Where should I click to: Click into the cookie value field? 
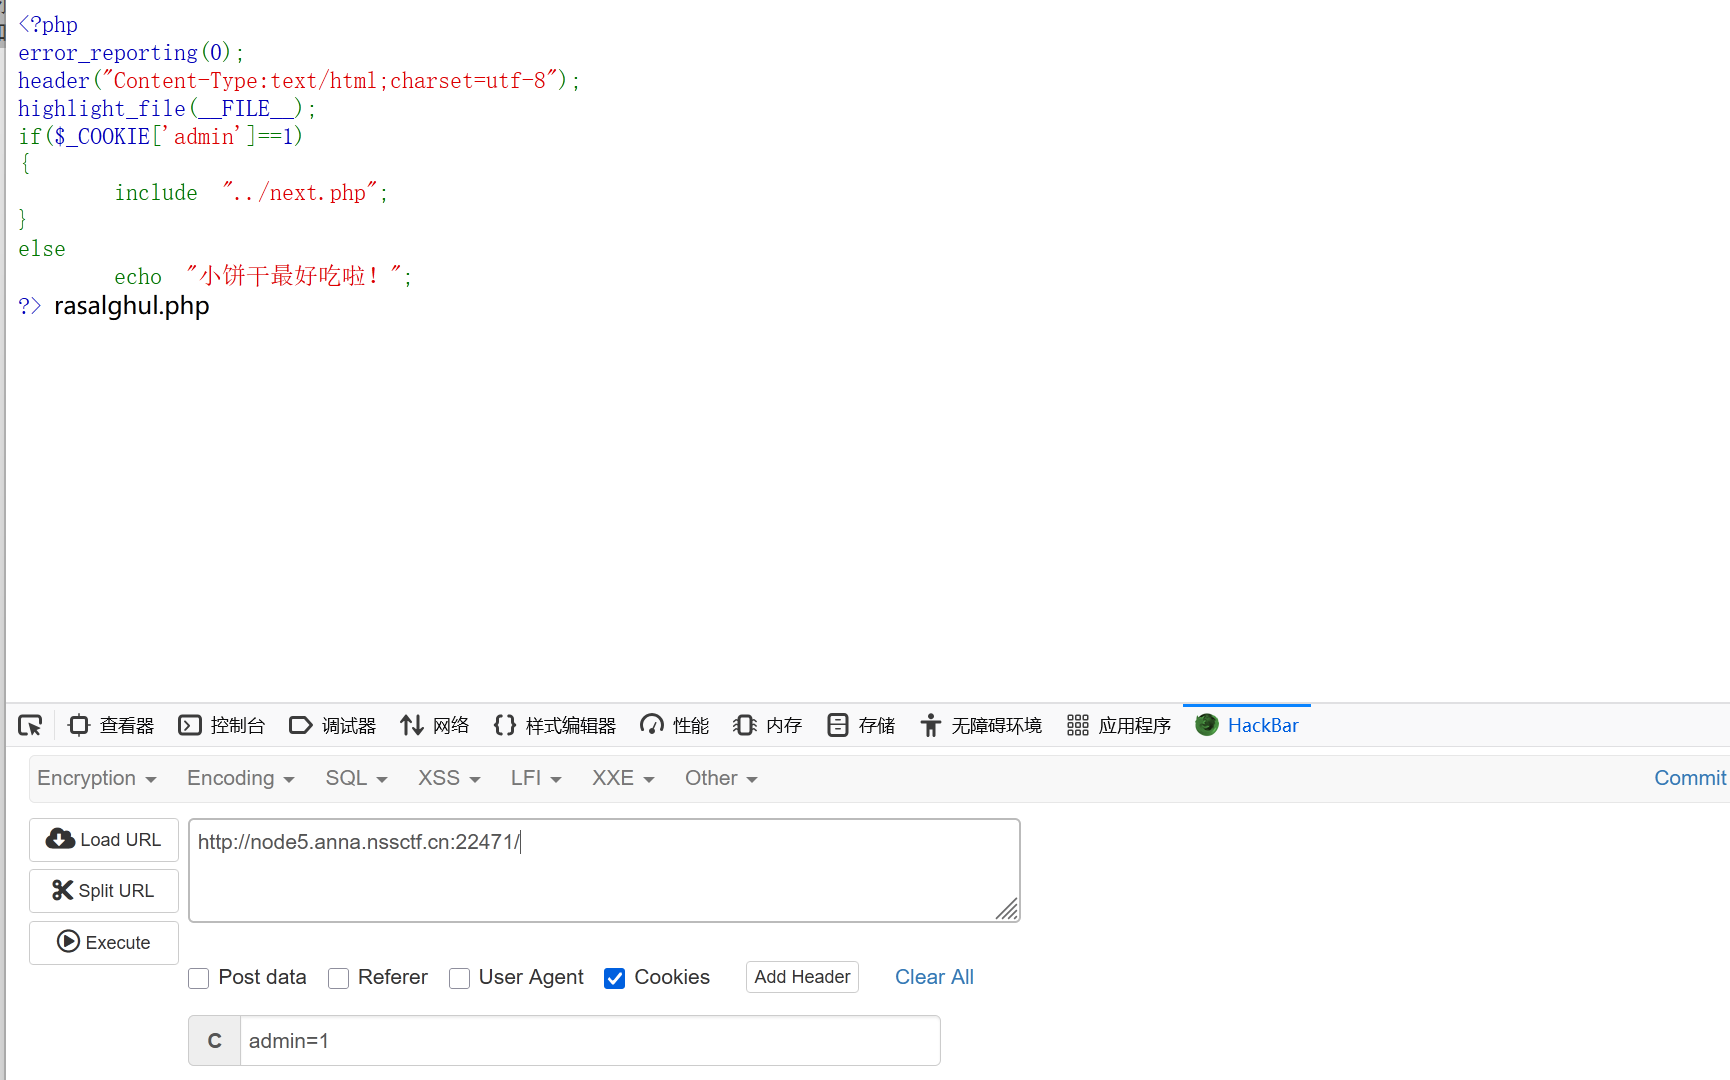pos(589,1041)
